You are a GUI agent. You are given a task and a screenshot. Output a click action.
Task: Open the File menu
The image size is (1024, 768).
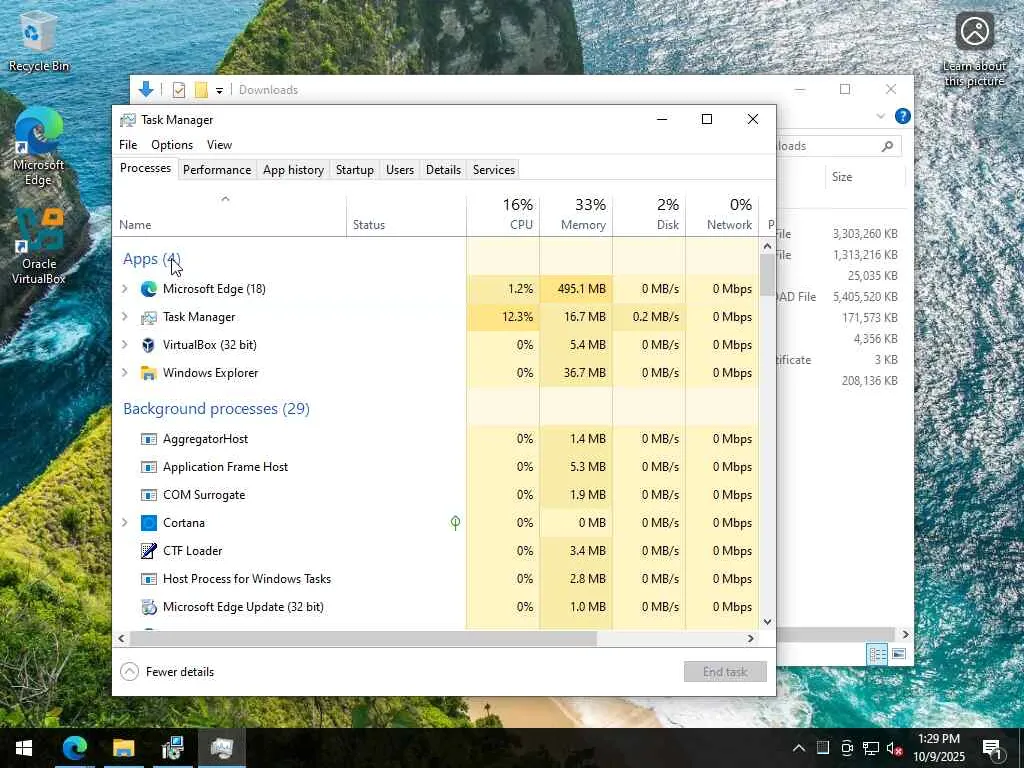[128, 145]
